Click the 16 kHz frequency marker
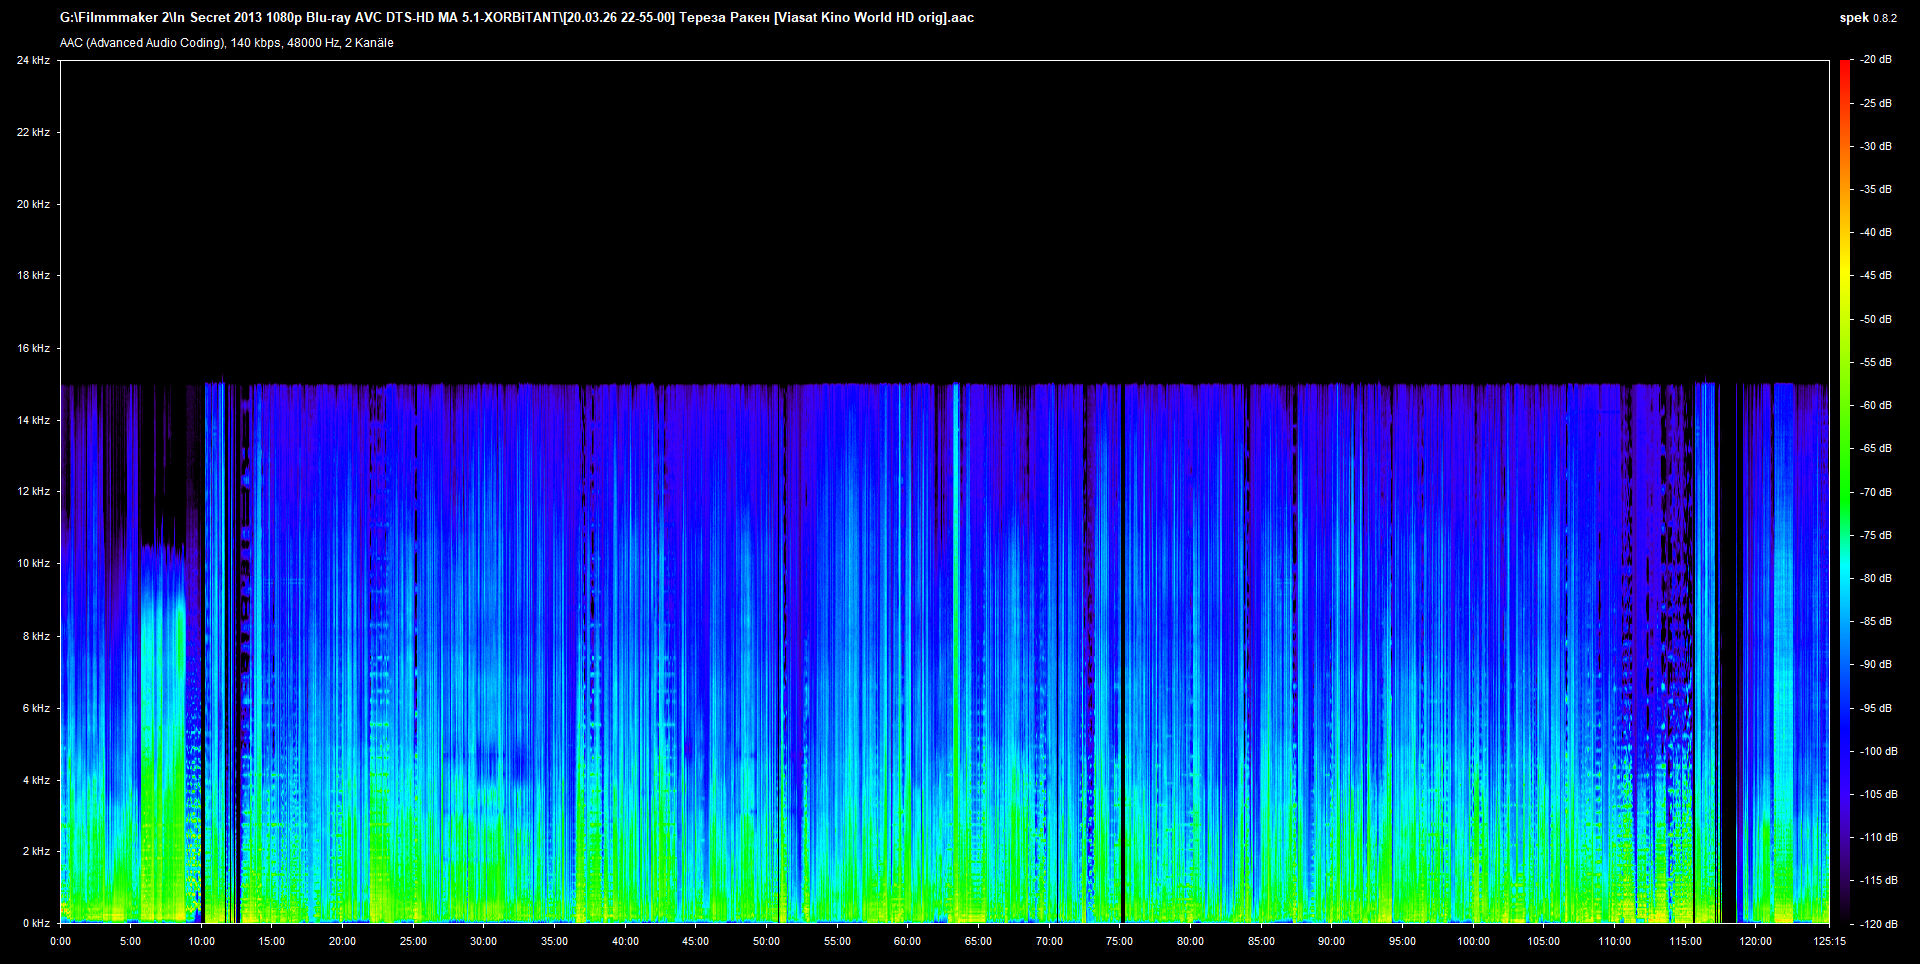The image size is (1920, 964). pos(33,348)
